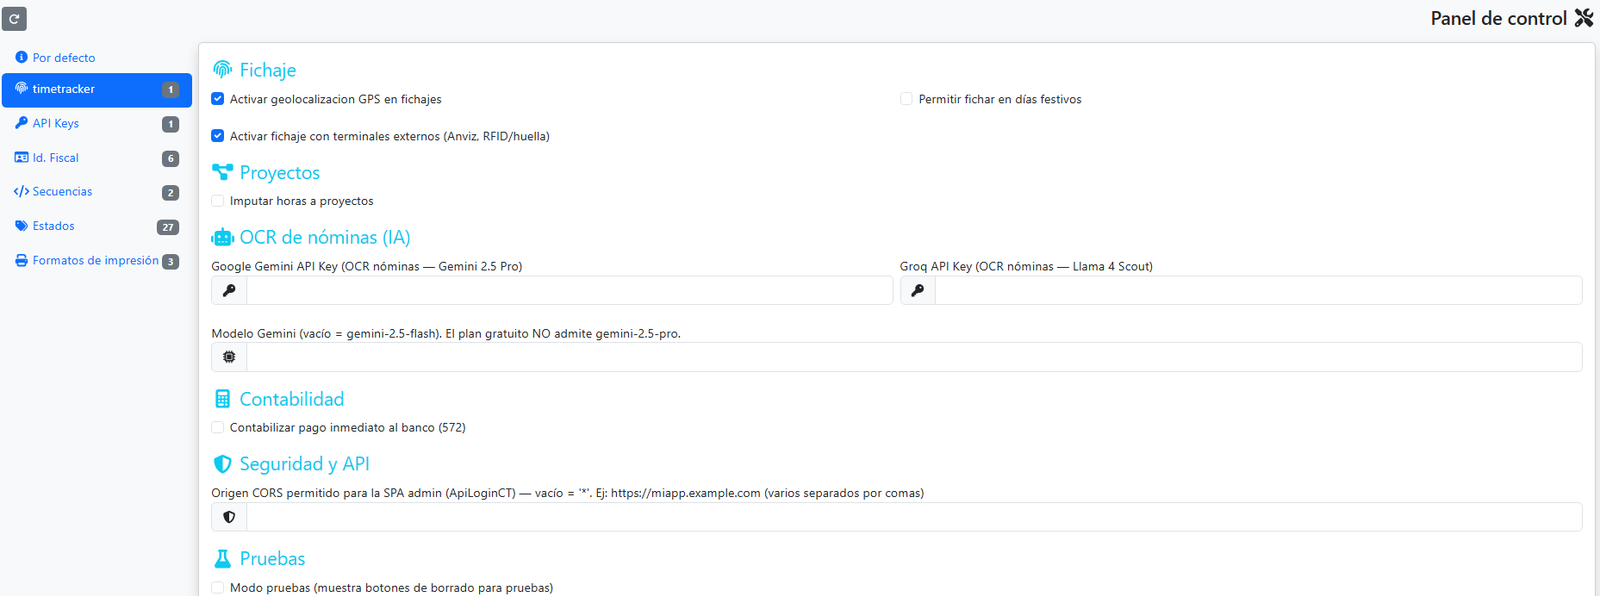
Task: Click badge 6 next to Id. Fiscal
Action: tap(171, 158)
